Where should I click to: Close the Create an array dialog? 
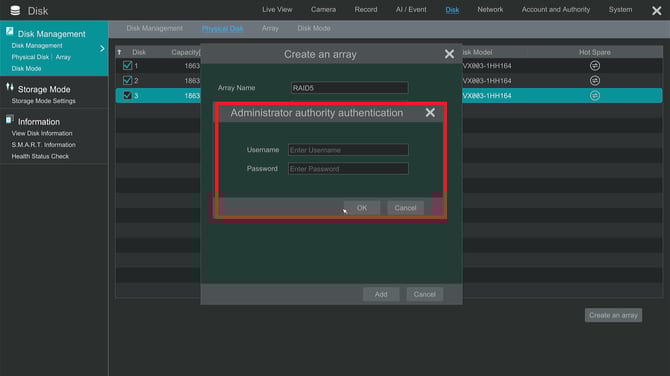click(449, 54)
